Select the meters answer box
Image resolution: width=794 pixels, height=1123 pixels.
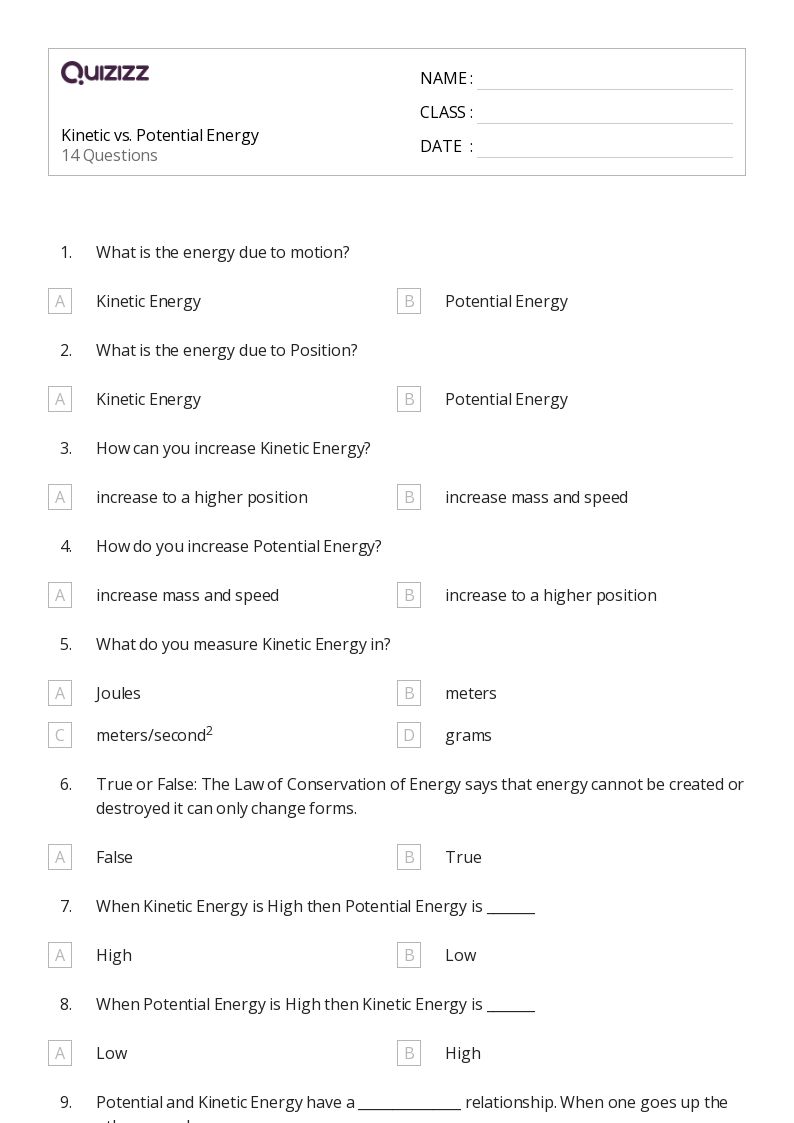point(409,693)
